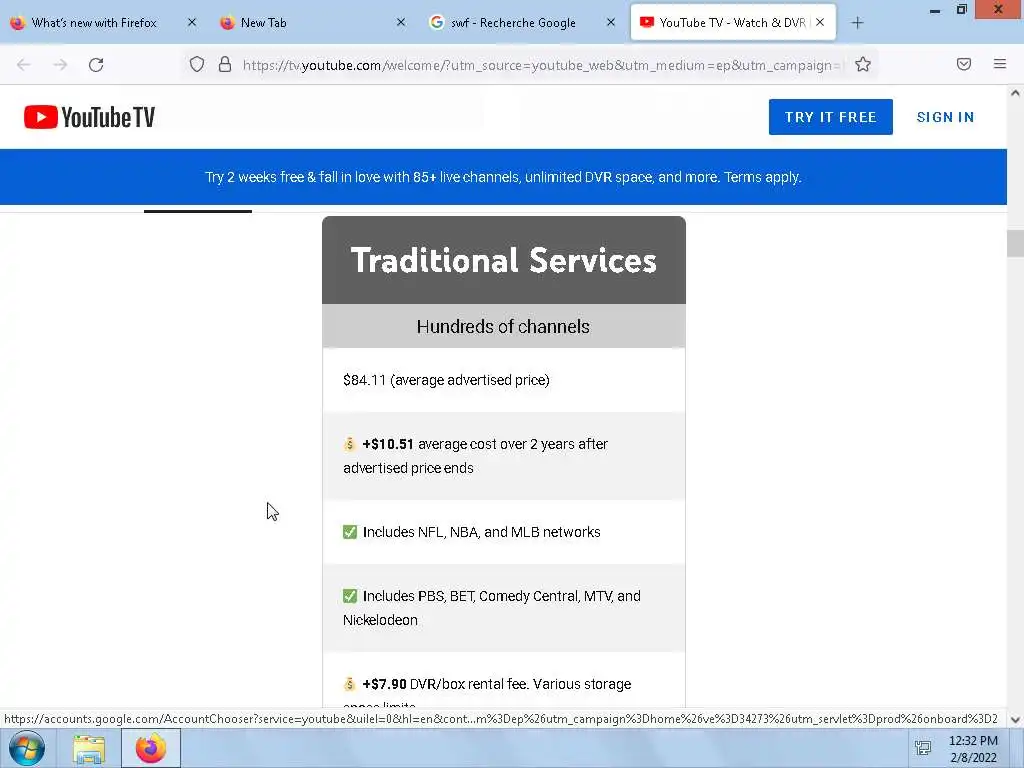Click the Hundreds of channels text
Image resolution: width=1024 pixels, height=768 pixels.
click(x=503, y=327)
